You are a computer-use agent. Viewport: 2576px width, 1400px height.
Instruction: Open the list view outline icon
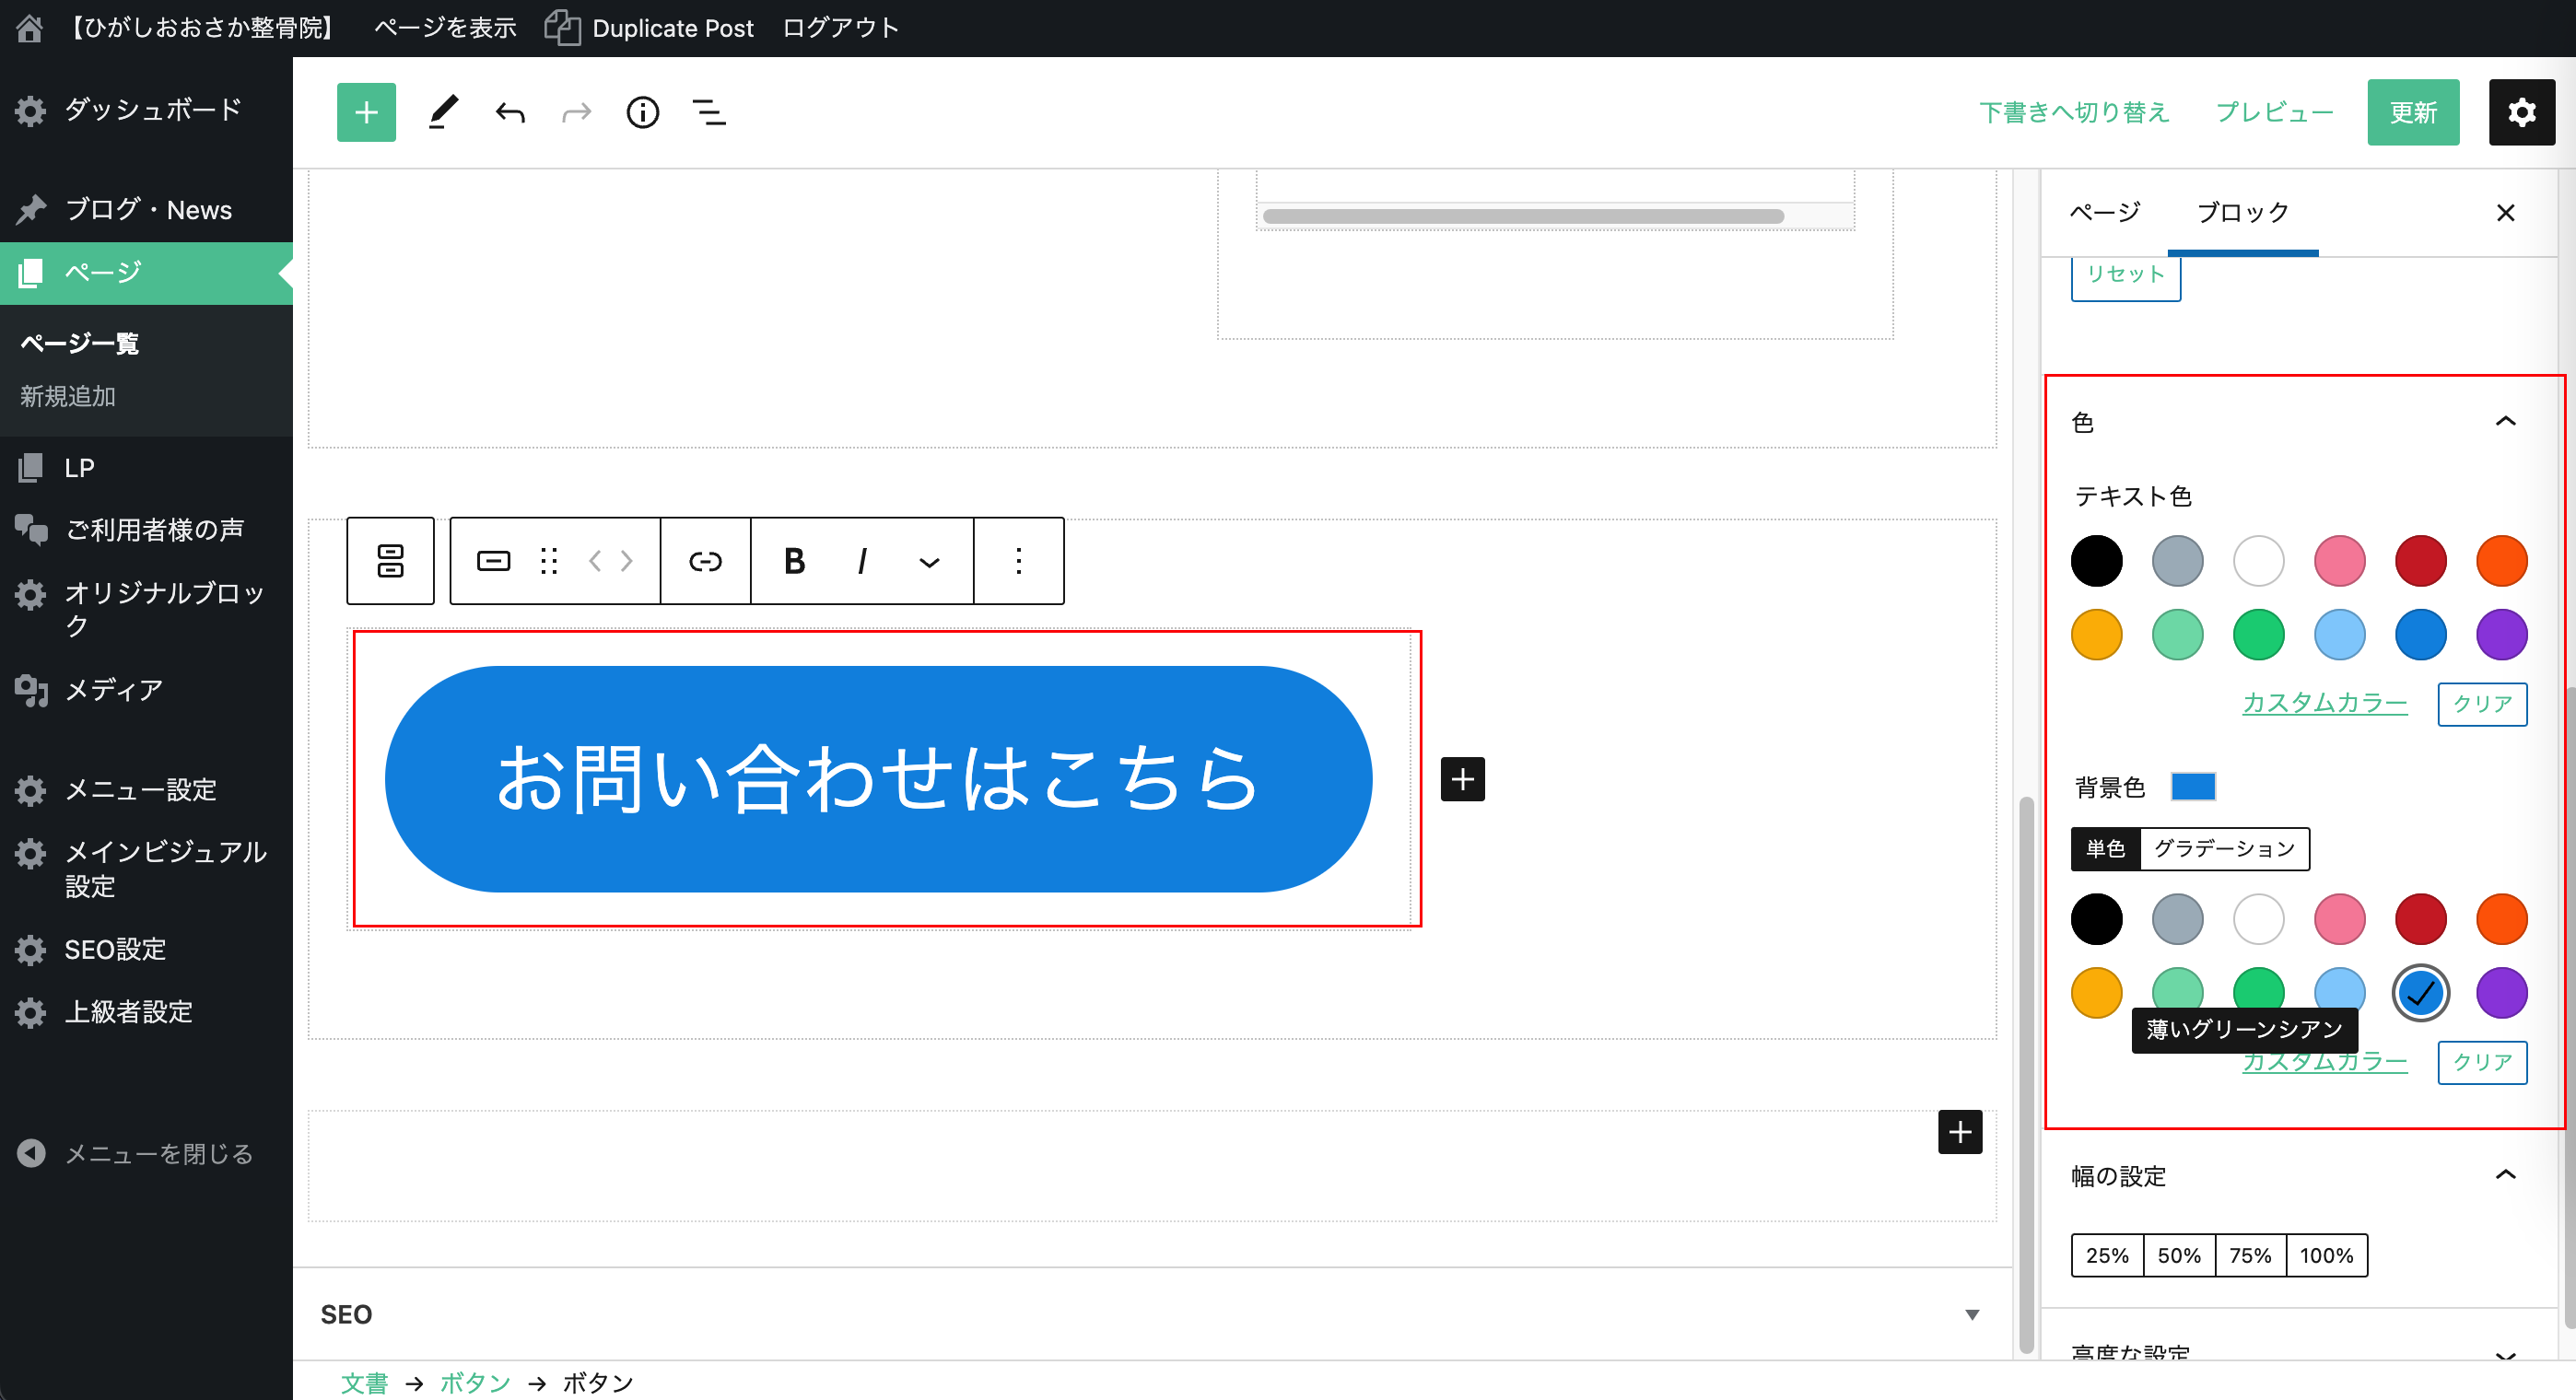tap(709, 112)
